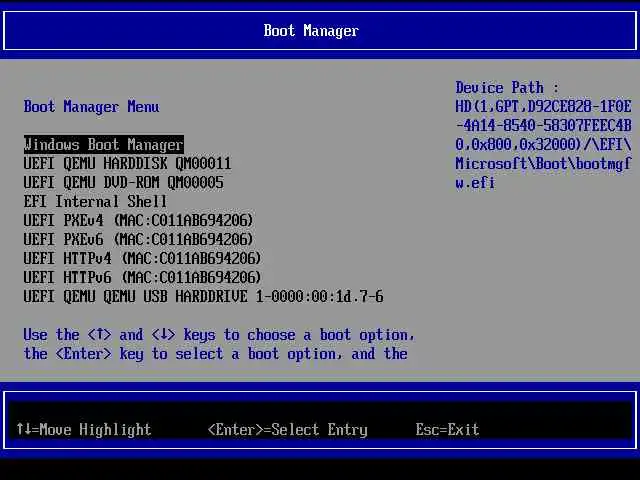Select UEFI HTTPv6 boot option
This screenshot has width=640, height=480.
[x=142, y=278]
